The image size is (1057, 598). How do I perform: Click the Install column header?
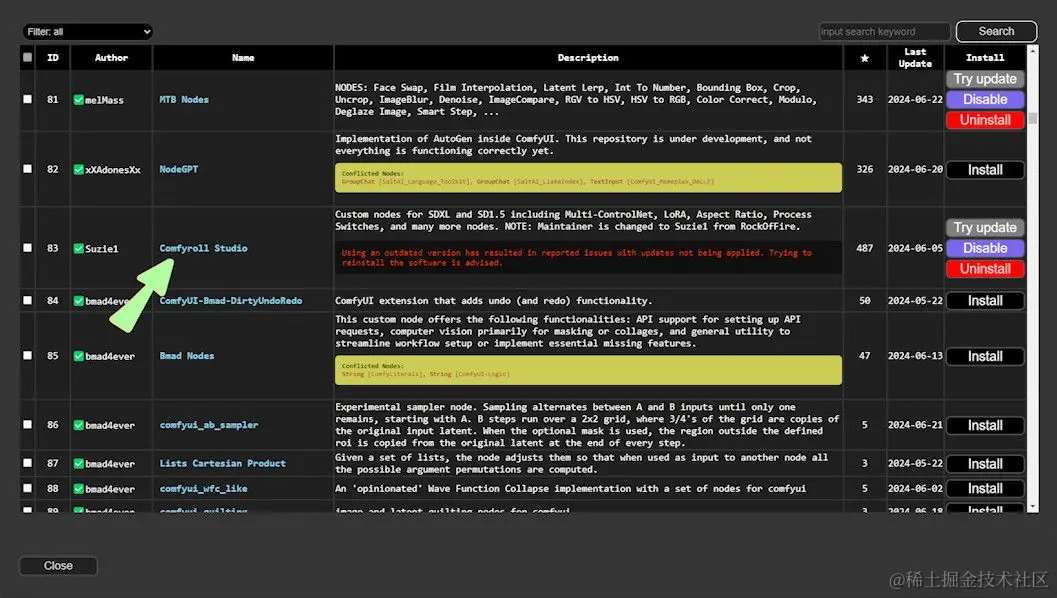(985, 58)
